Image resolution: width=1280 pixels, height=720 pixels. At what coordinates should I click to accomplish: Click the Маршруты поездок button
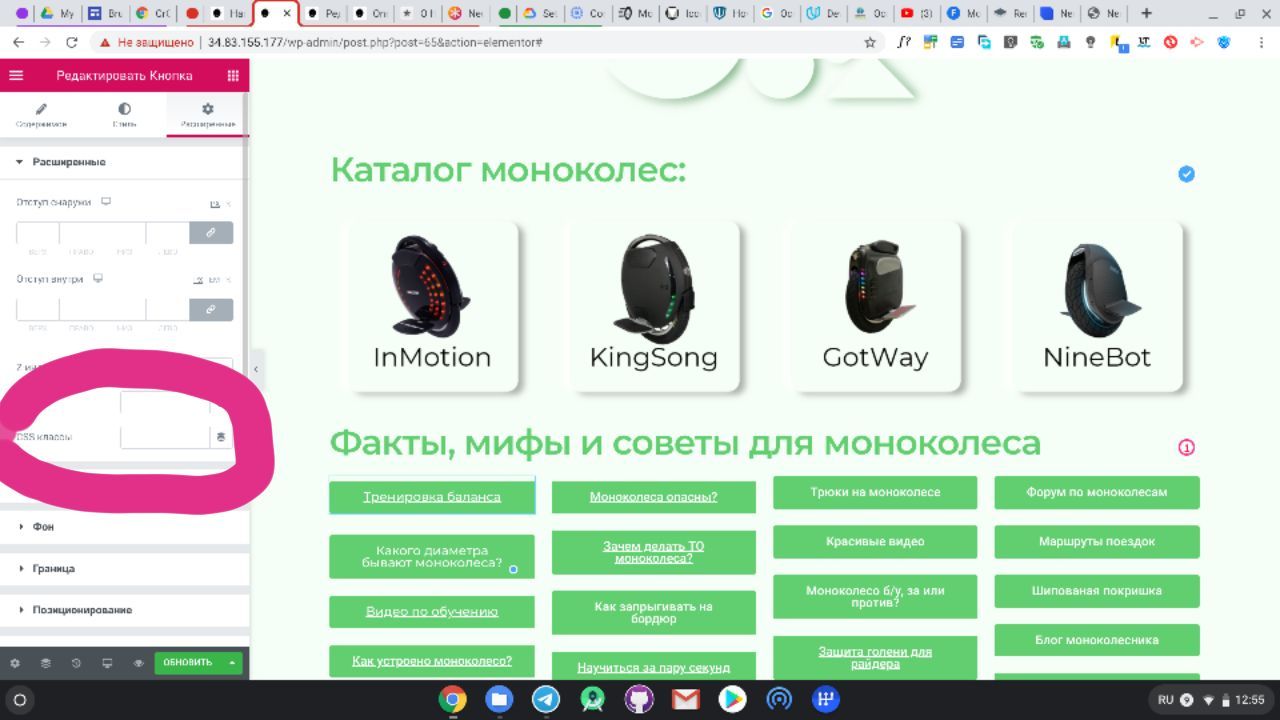[x=1097, y=541]
